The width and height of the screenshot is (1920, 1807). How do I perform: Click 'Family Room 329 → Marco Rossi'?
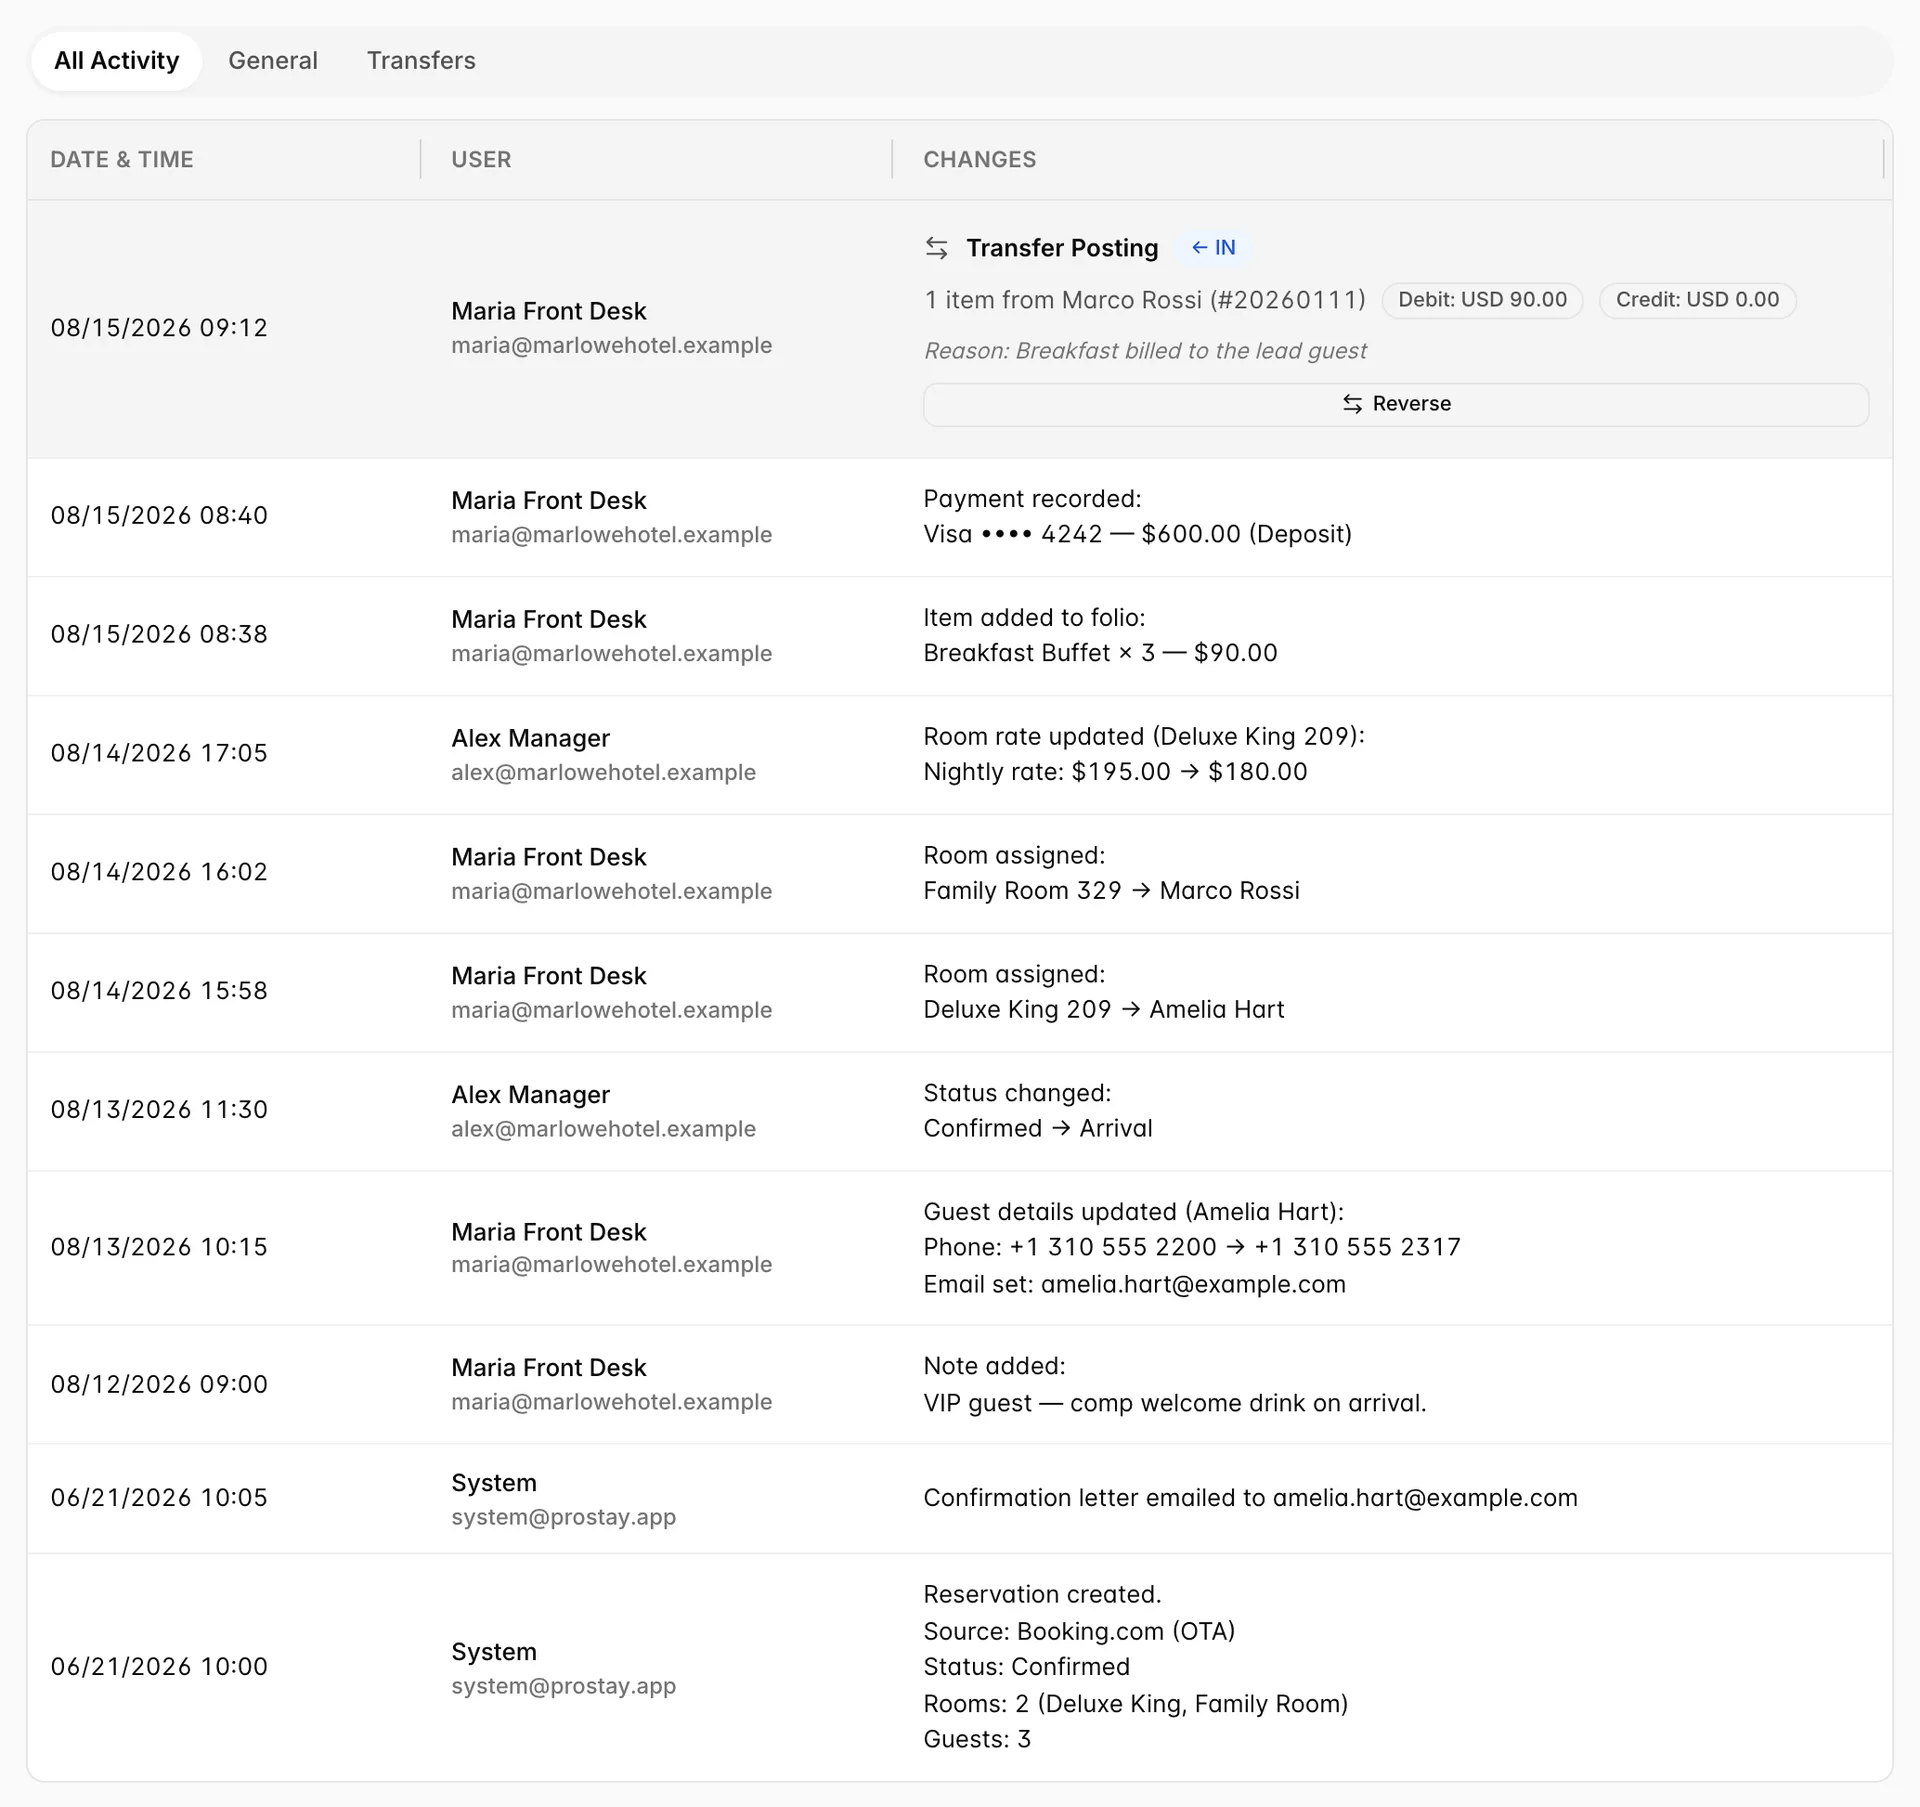[1111, 891]
